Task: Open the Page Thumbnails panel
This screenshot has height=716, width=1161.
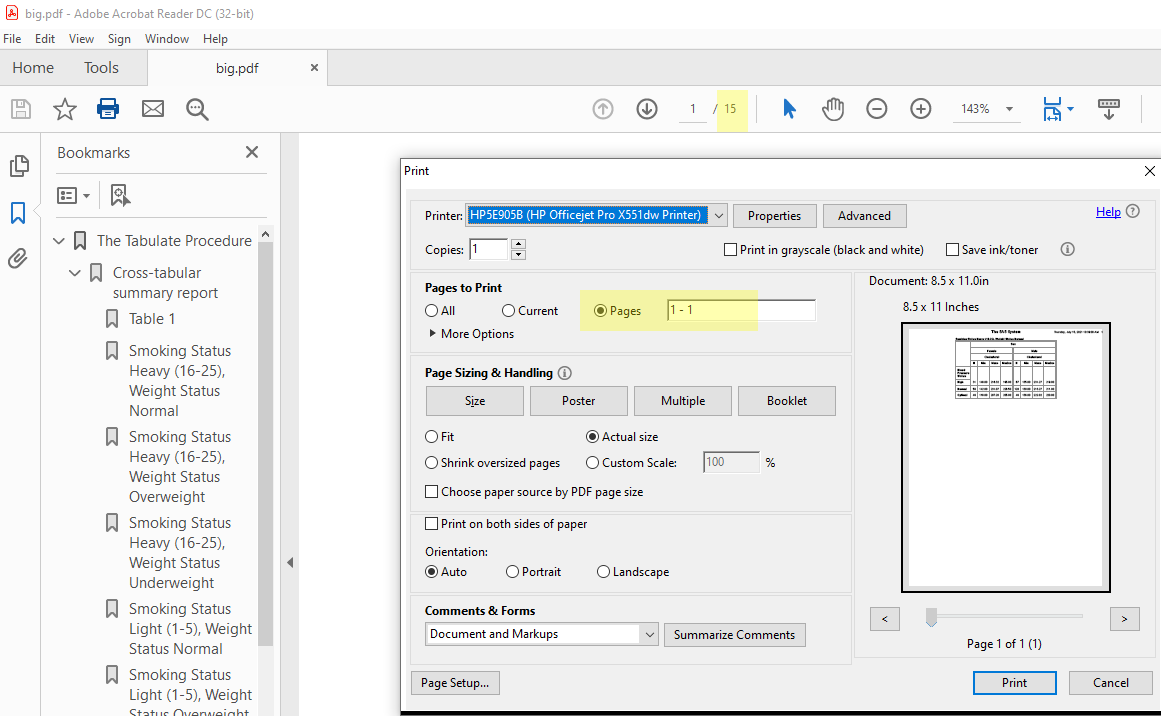Action: [x=19, y=166]
